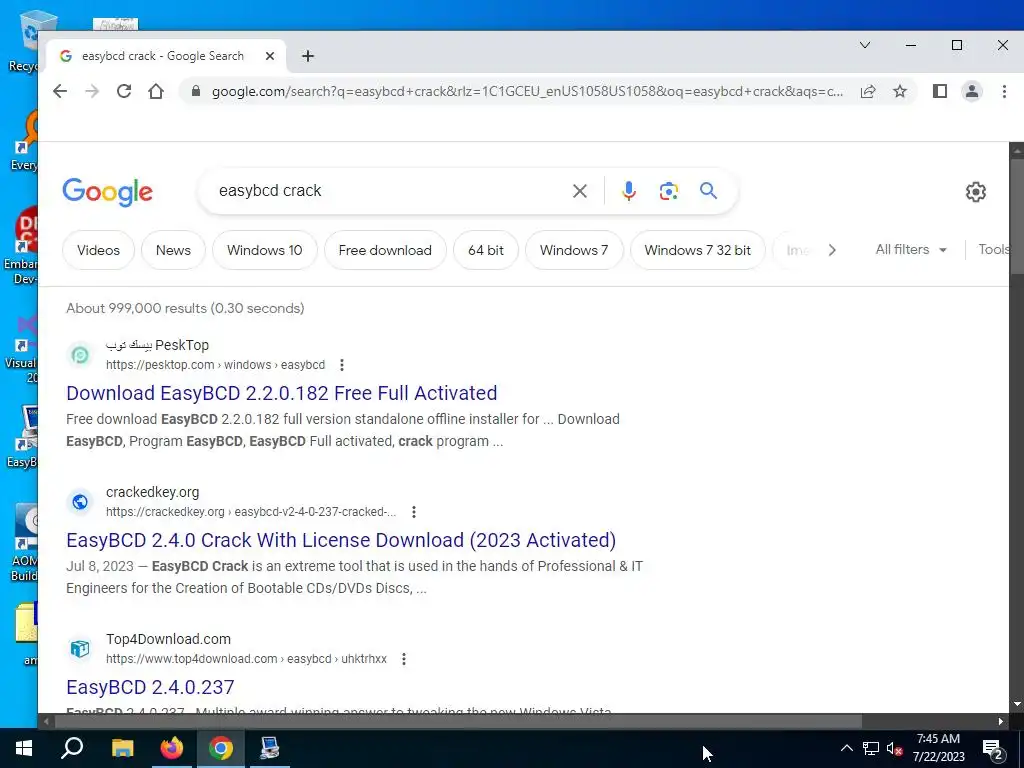
Task: Click the pesktop.com breadcrumb URL
Action: (216, 365)
